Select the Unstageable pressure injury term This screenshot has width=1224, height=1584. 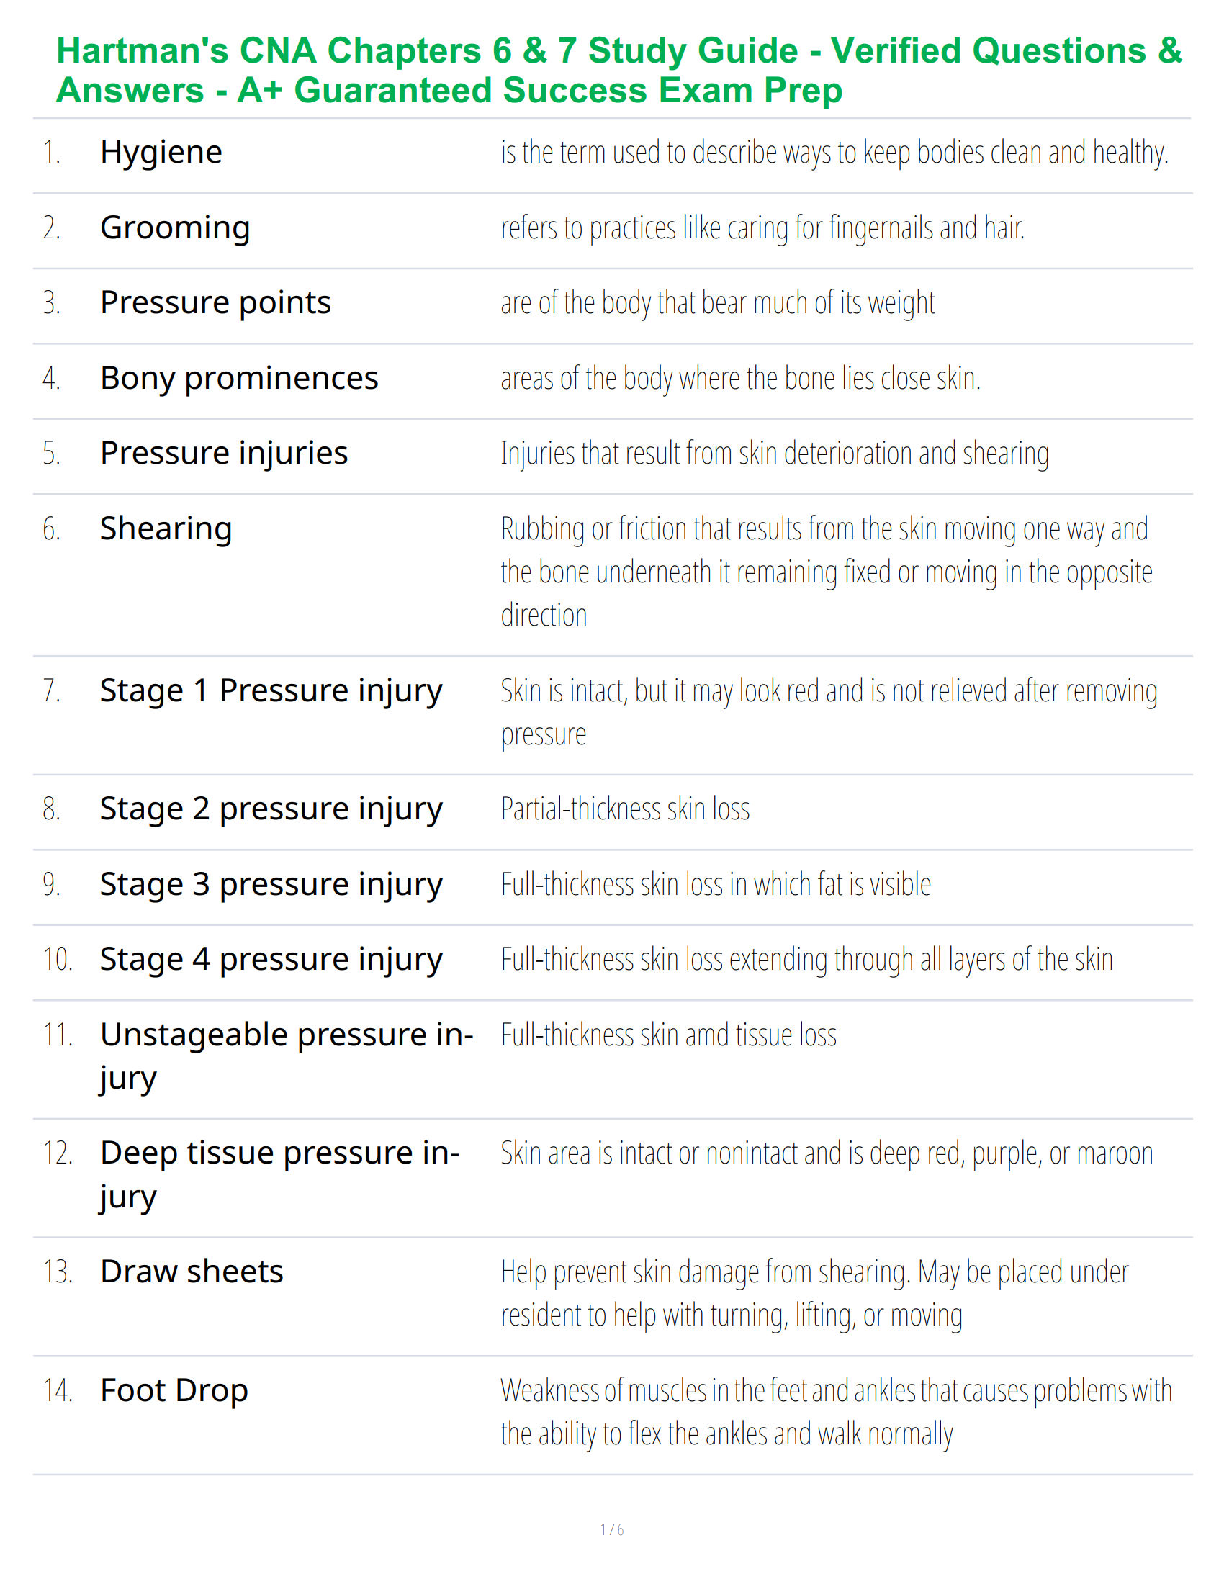287,1057
